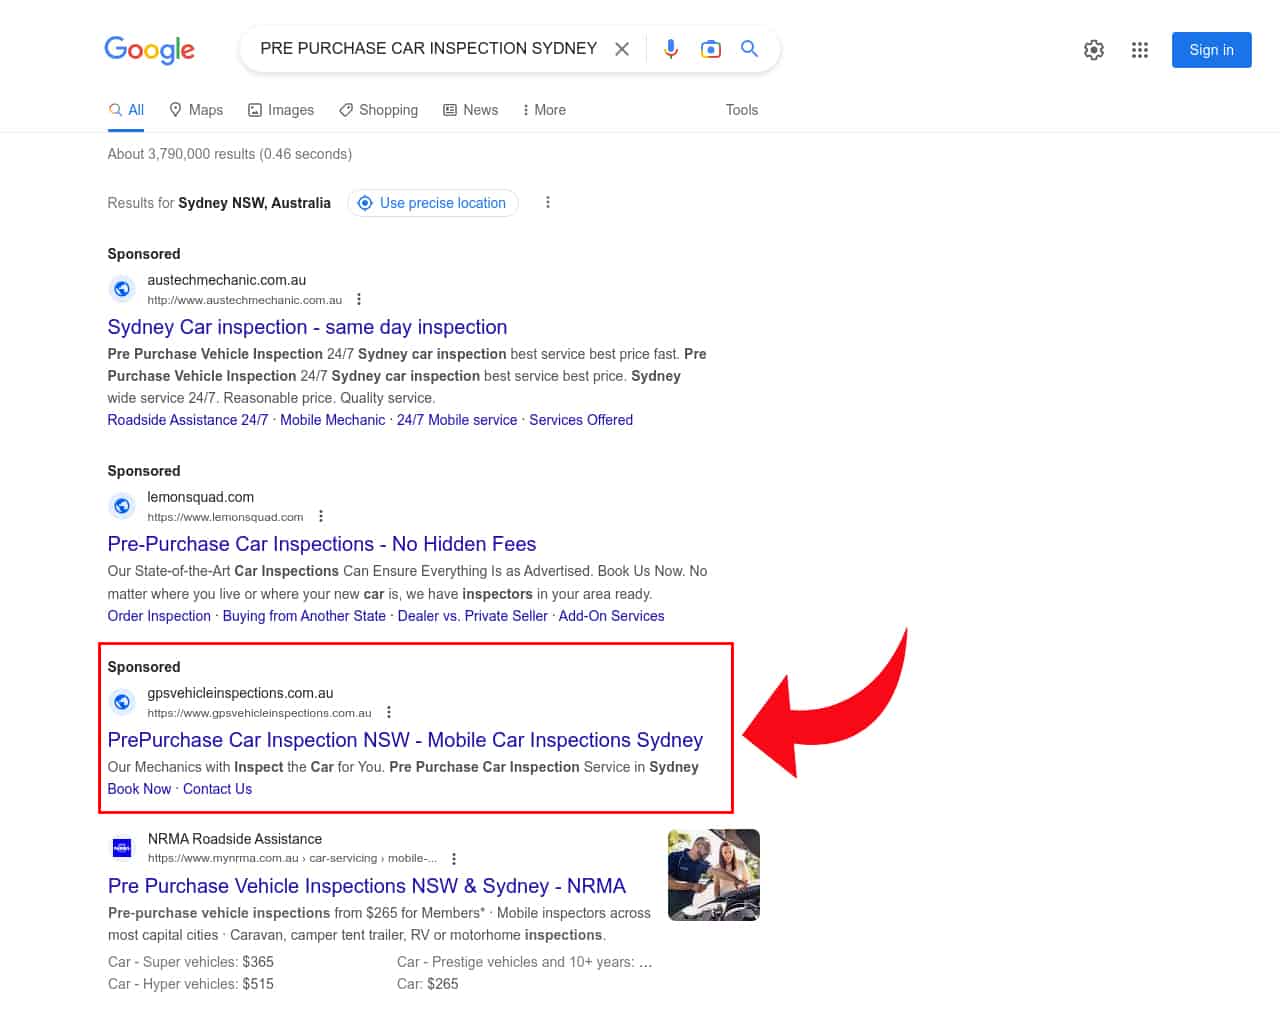Click the NRMA result thumbnail image
1280x1016 pixels.
coord(713,875)
